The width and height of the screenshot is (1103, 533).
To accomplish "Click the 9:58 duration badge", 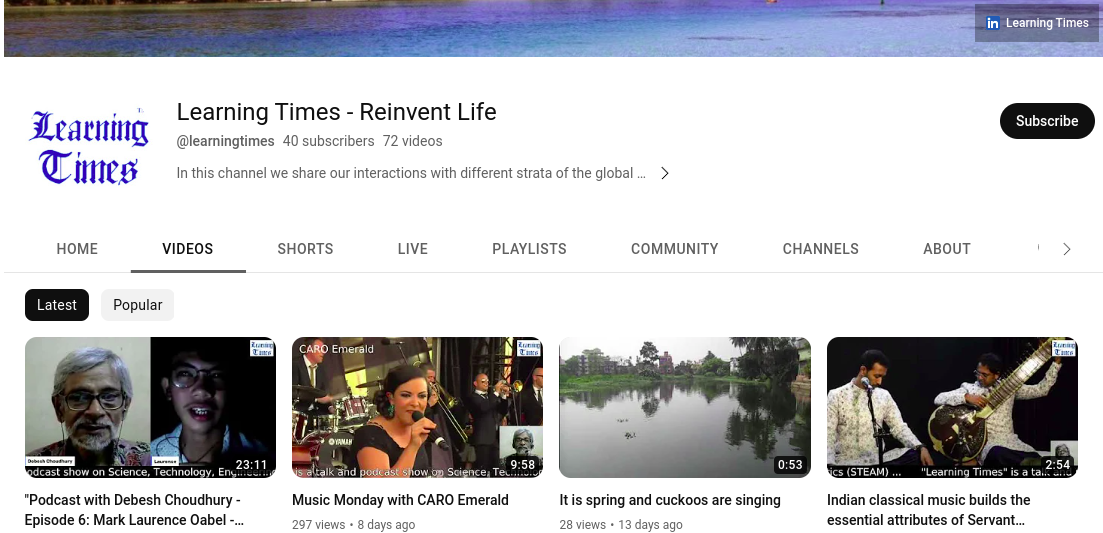I will coord(523,465).
